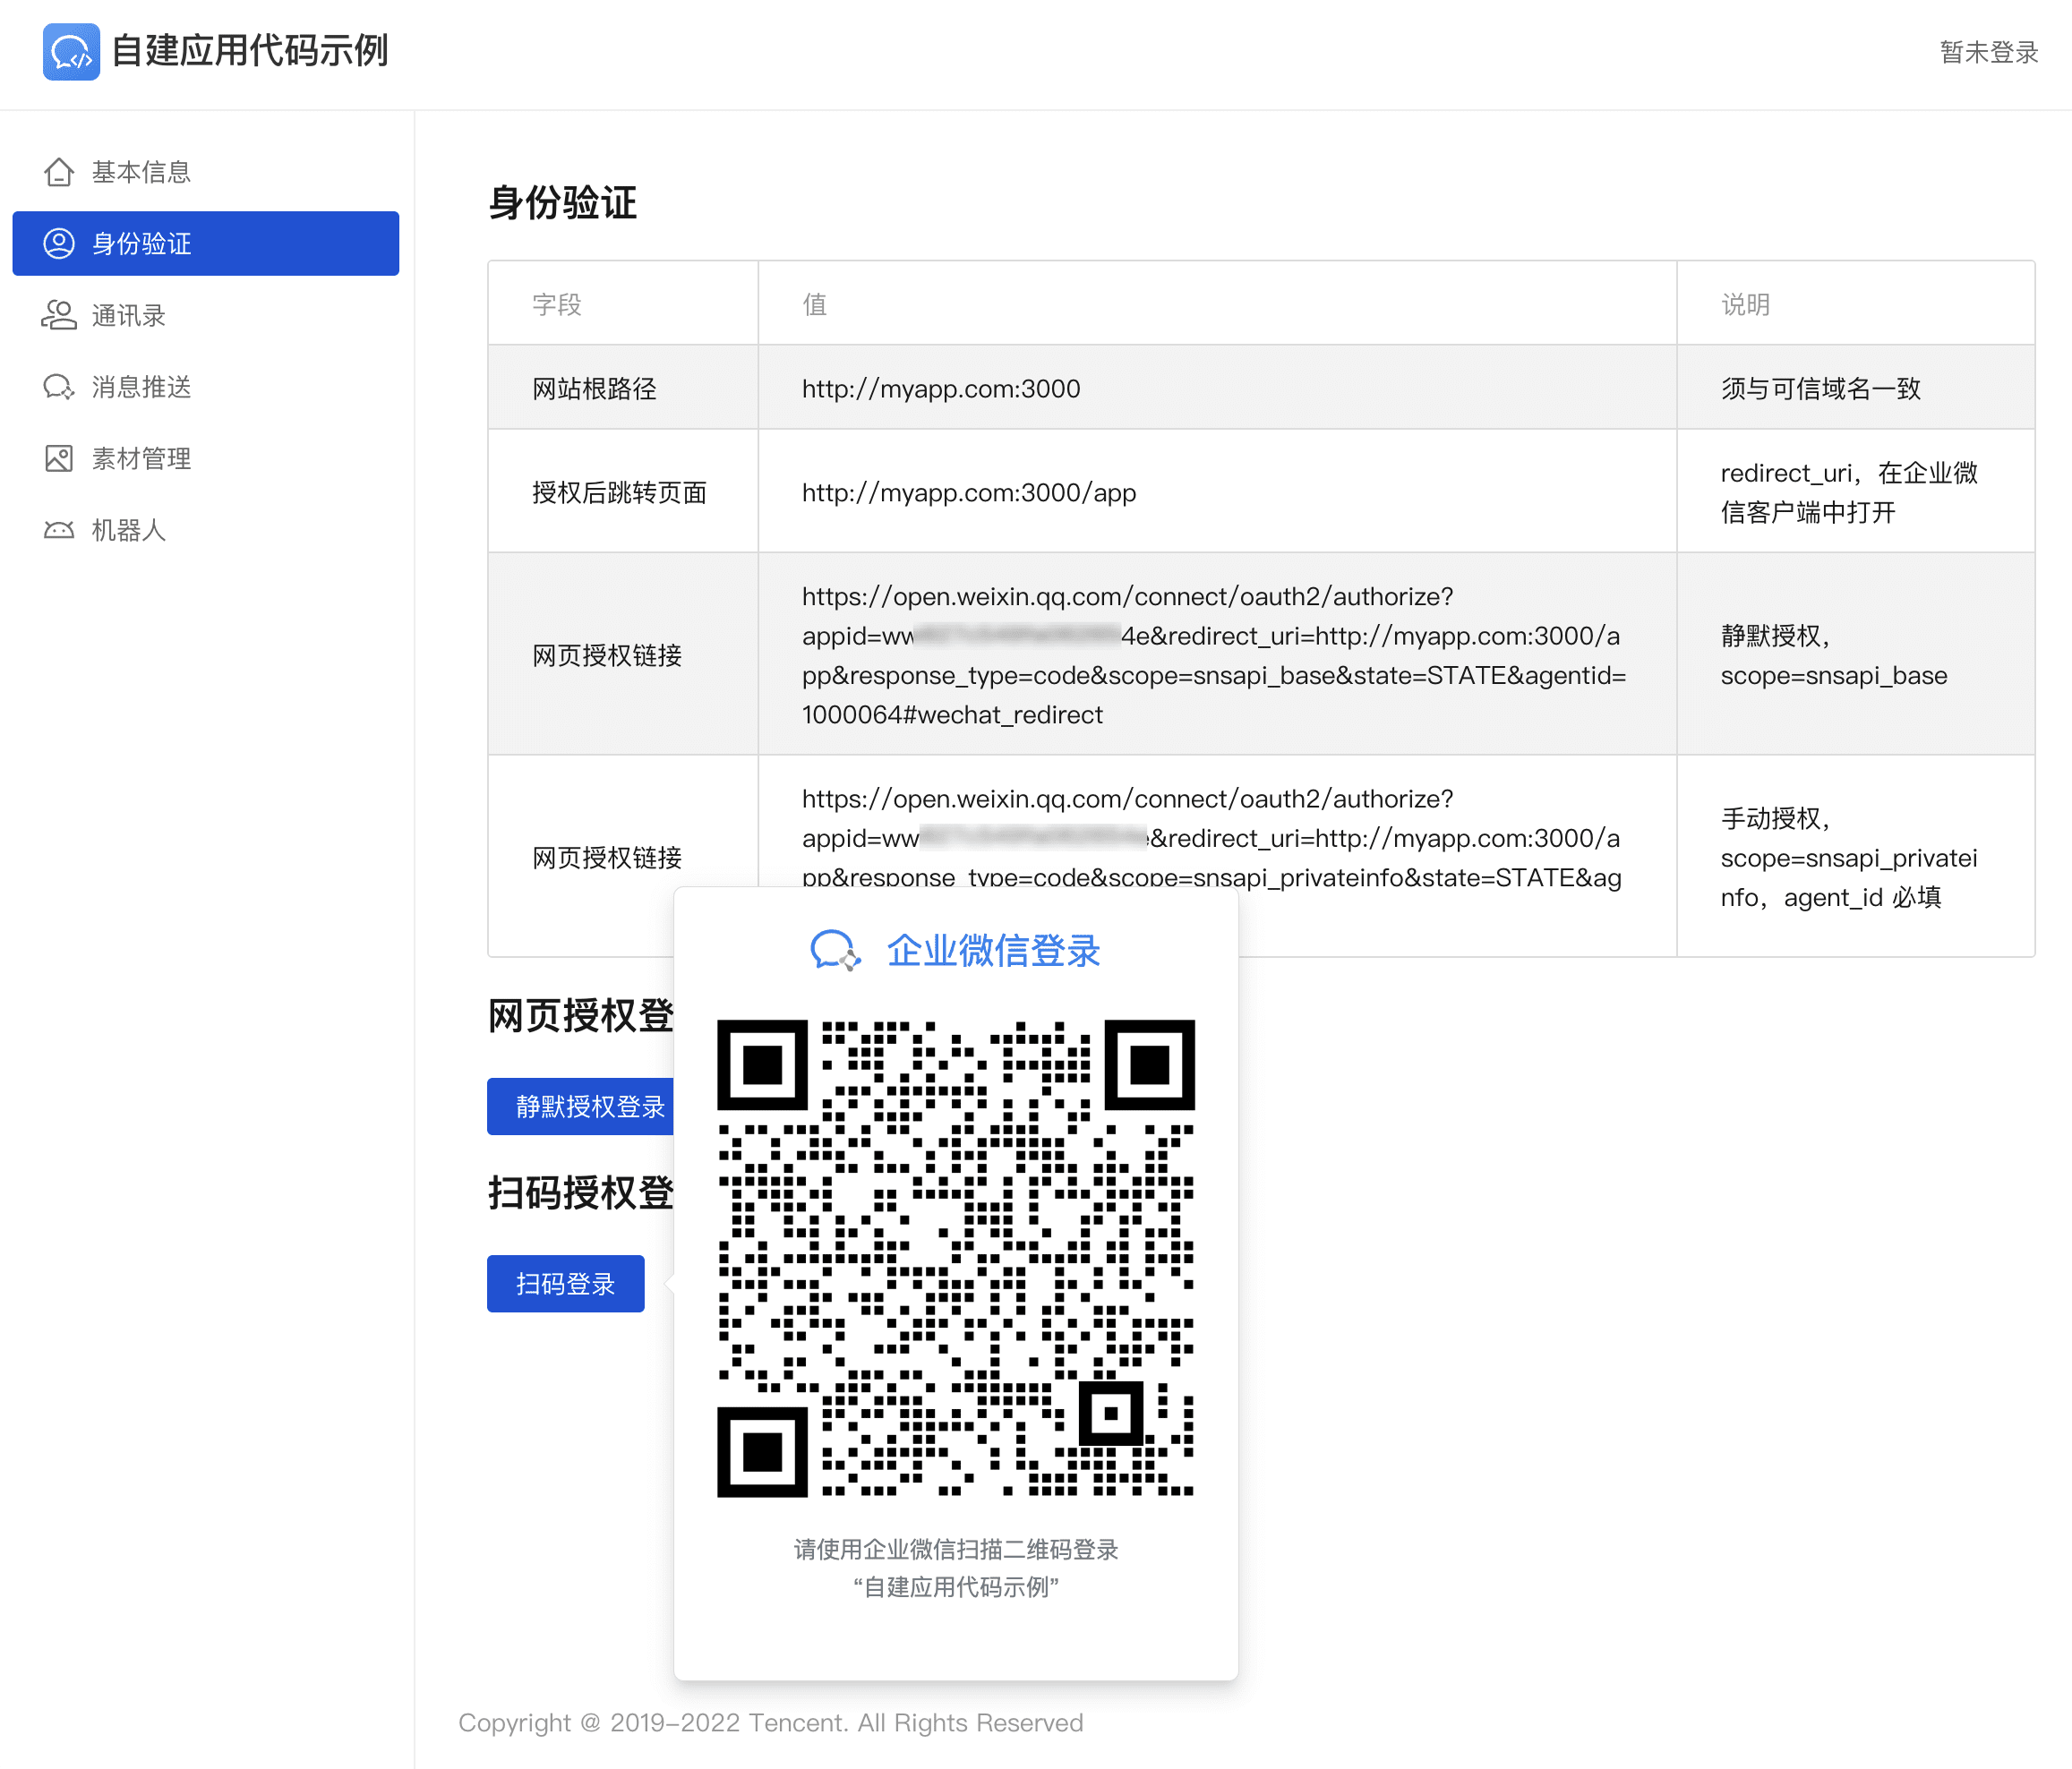The image size is (2072, 1769).
Task: Click the robot icon beside 机器人
Action: (x=59, y=530)
